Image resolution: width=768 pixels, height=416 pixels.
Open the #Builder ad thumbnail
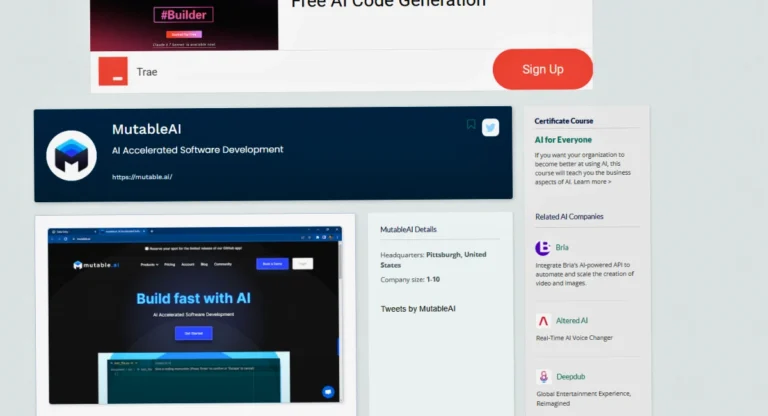[x=184, y=24]
